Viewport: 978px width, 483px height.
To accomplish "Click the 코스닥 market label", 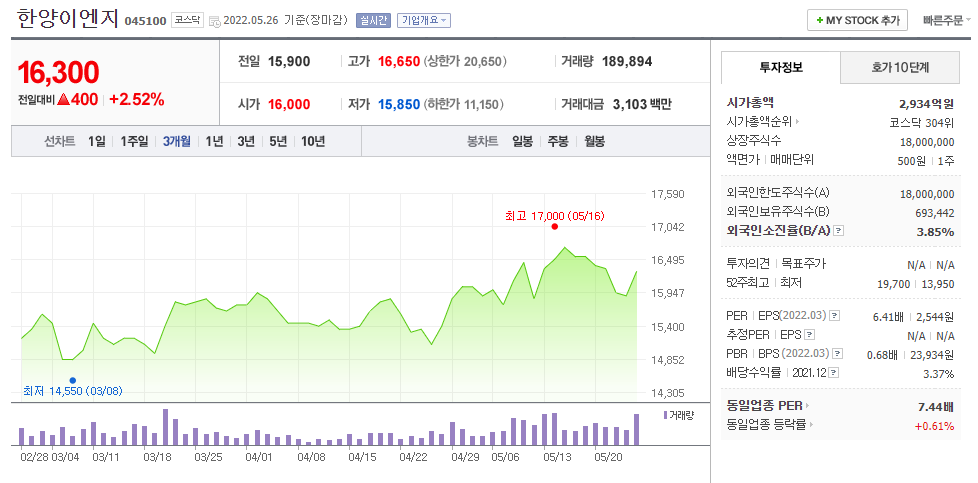I will (188, 20).
